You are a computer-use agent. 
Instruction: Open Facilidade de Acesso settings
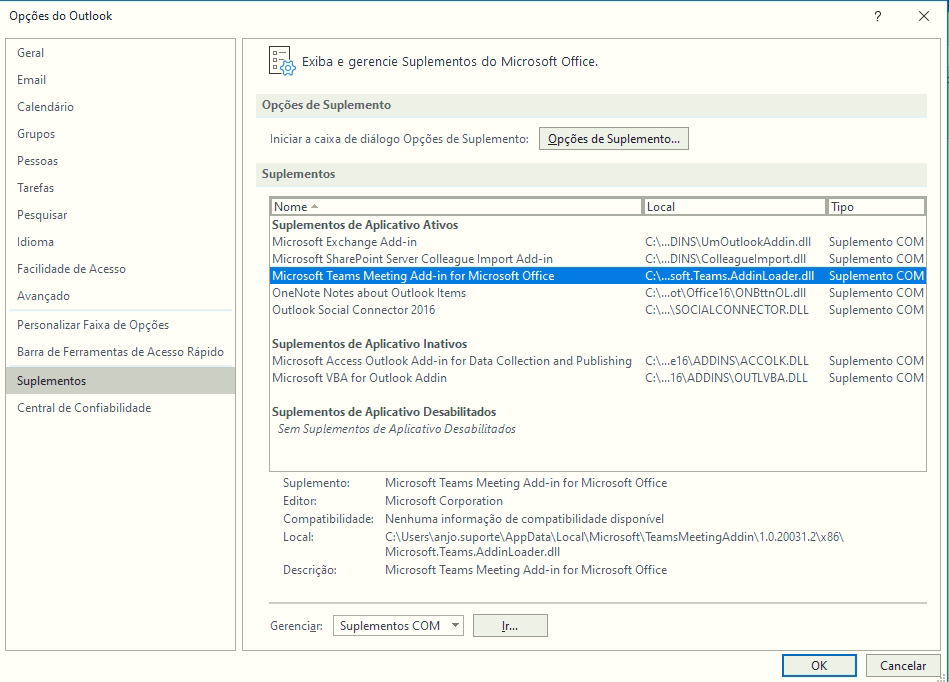(x=120, y=269)
